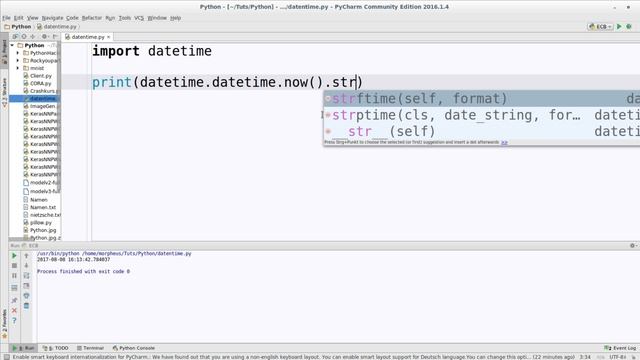Click the collapse-all icon in the Project panel toolbar

click(33, 37)
